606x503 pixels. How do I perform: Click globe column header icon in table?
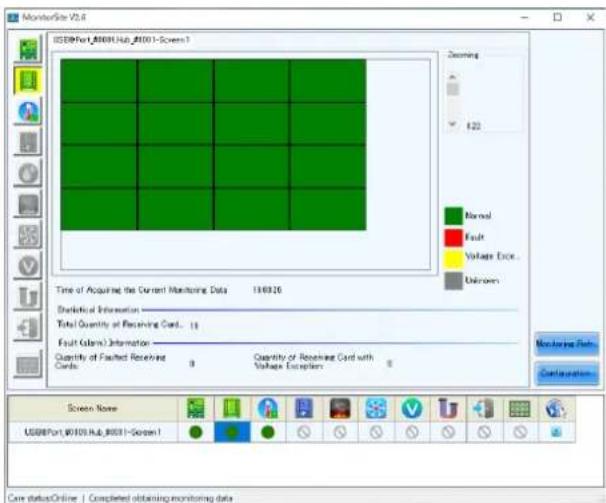tap(555, 408)
